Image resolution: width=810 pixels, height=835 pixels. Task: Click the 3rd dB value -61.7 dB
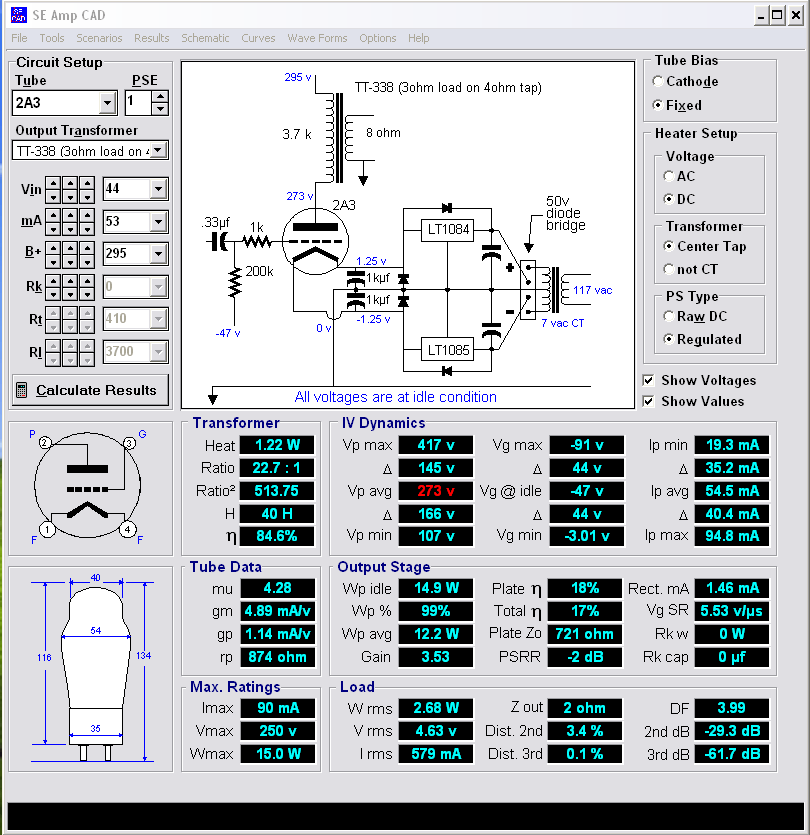[x=732, y=754]
